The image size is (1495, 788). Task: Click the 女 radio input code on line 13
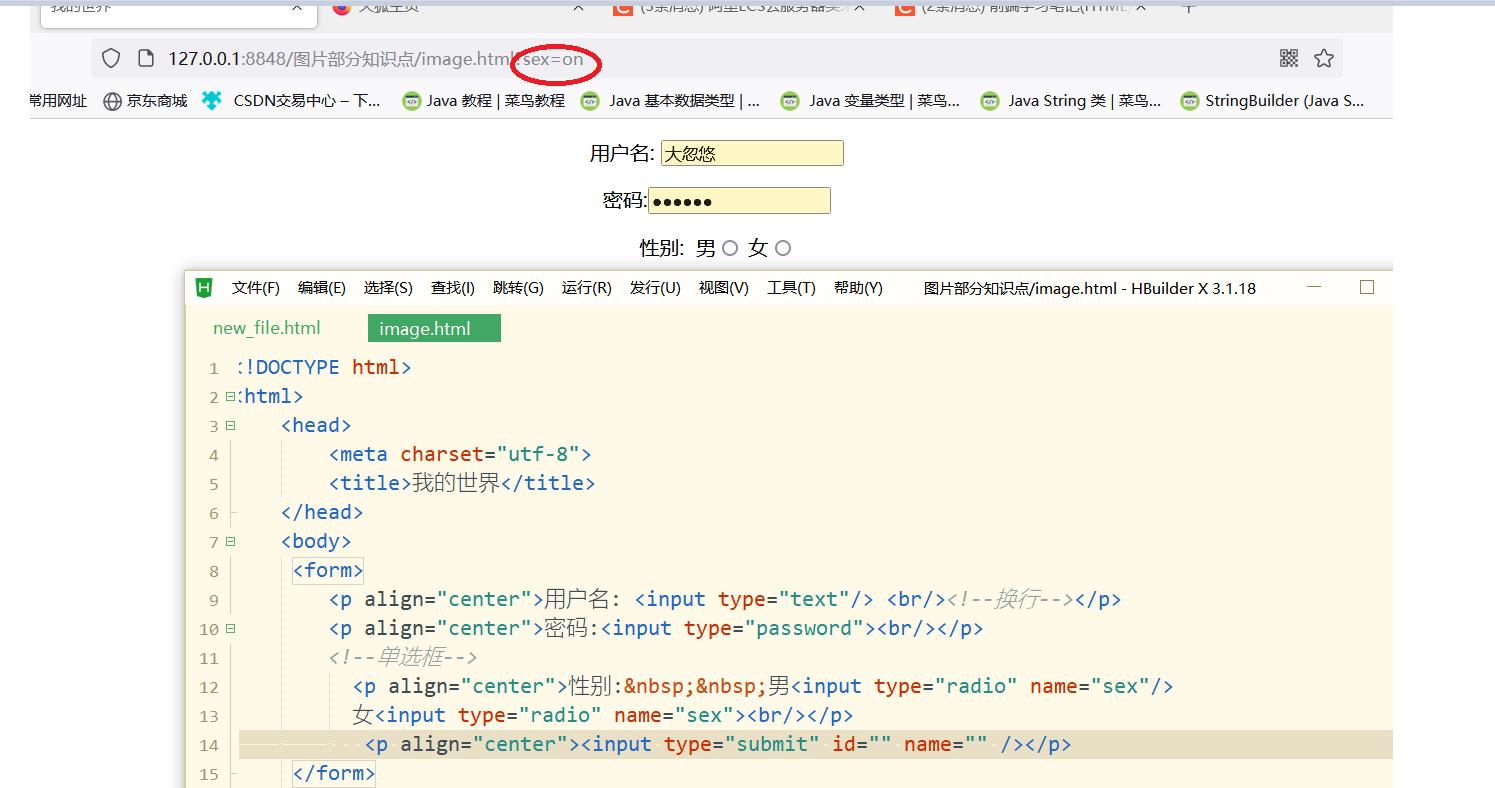(603, 715)
